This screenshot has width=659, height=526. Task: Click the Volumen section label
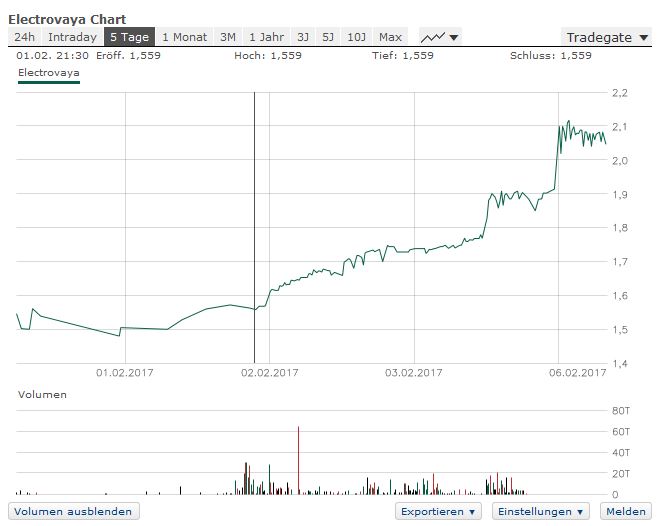[42, 394]
